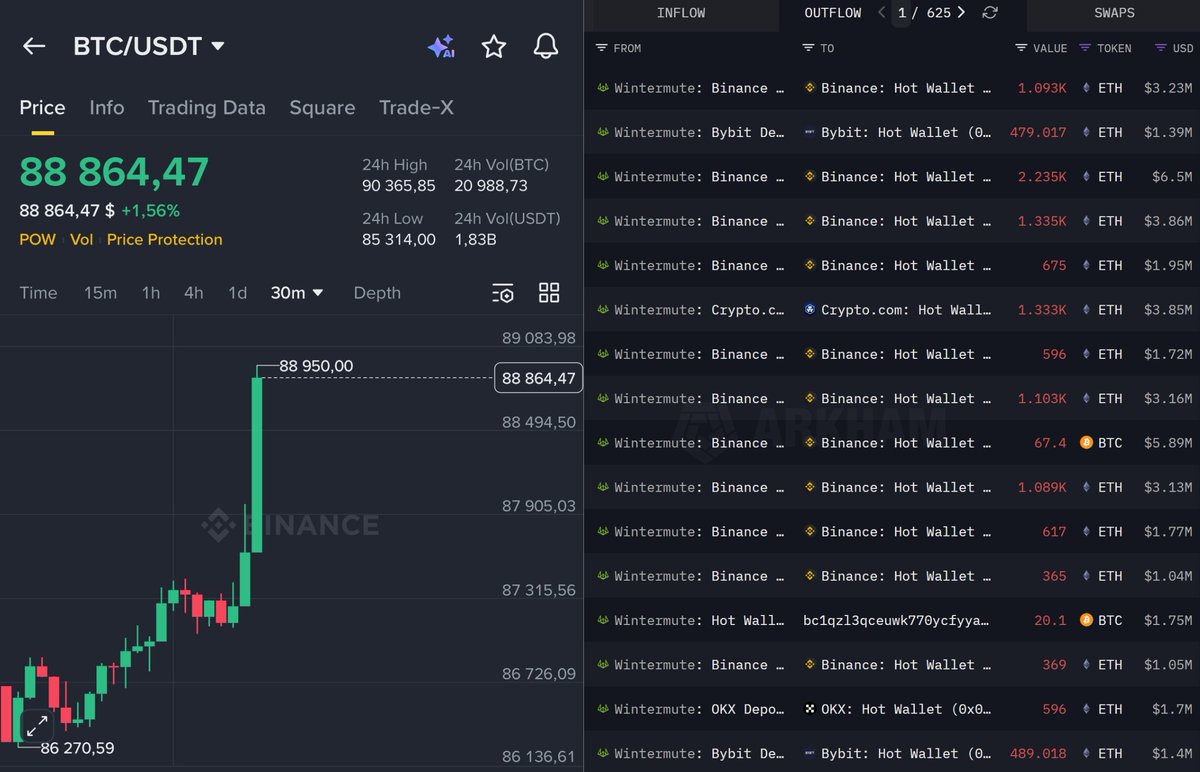Screen dimensions: 1200x772
Task: Select the 1d chart interval
Action: (237, 293)
